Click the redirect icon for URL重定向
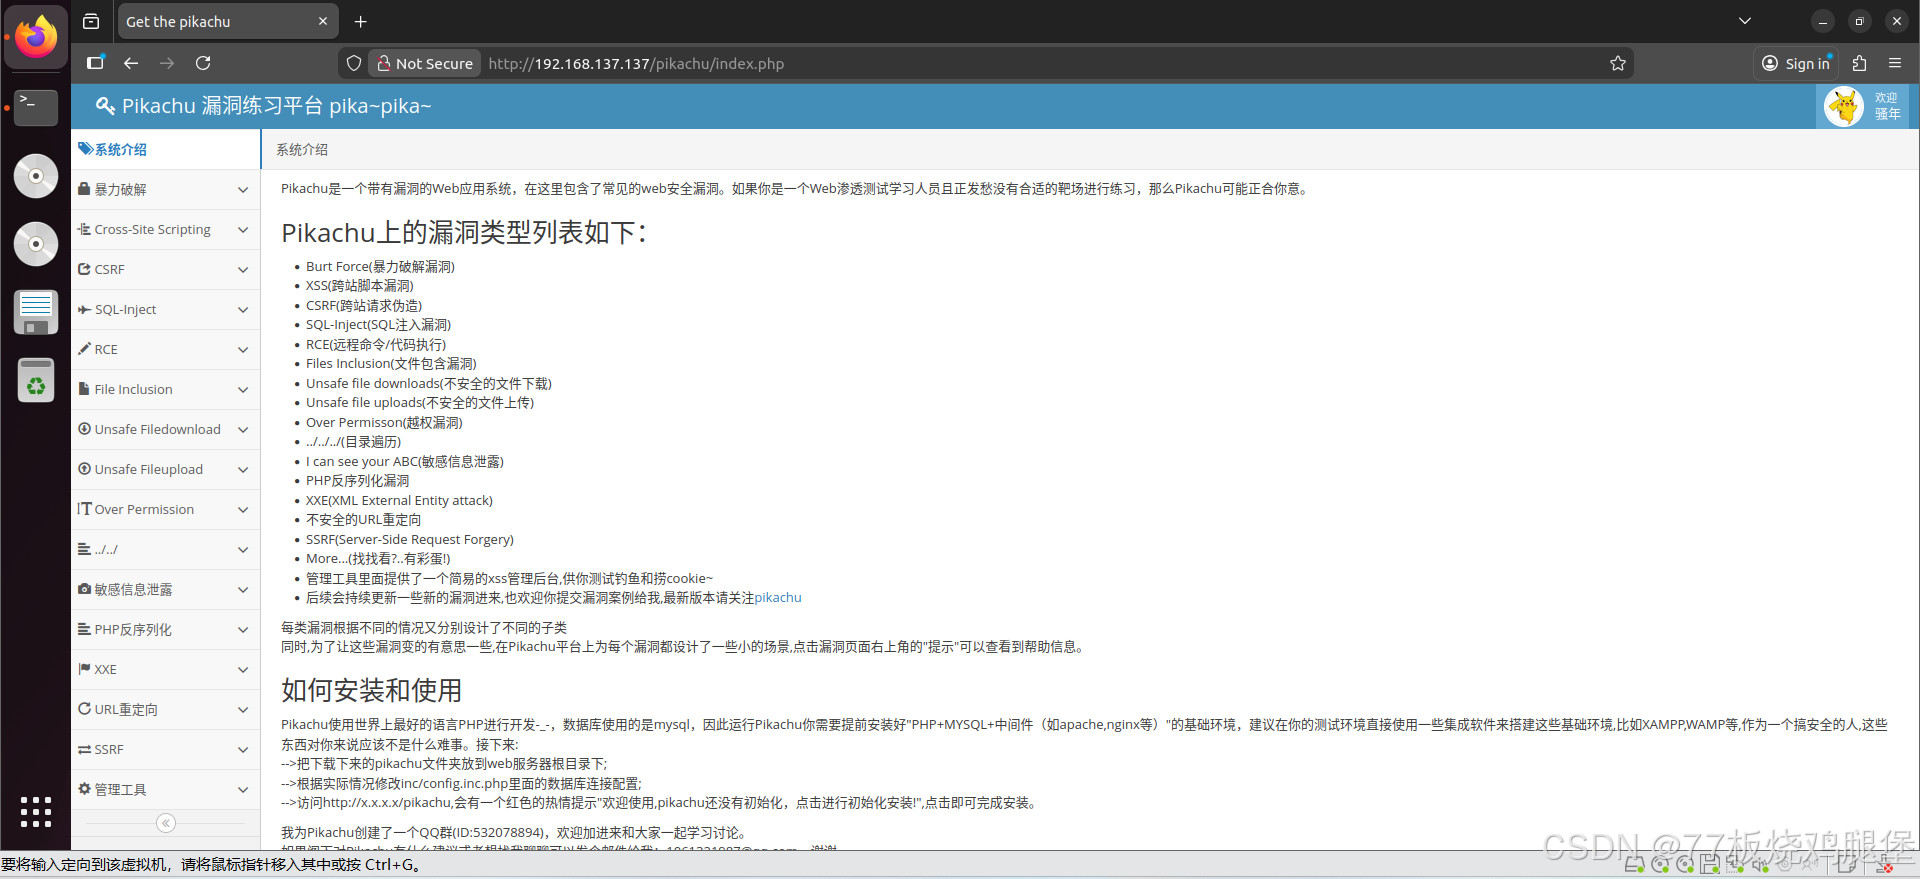Viewport: 1920px width, 879px height. coord(84,709)
